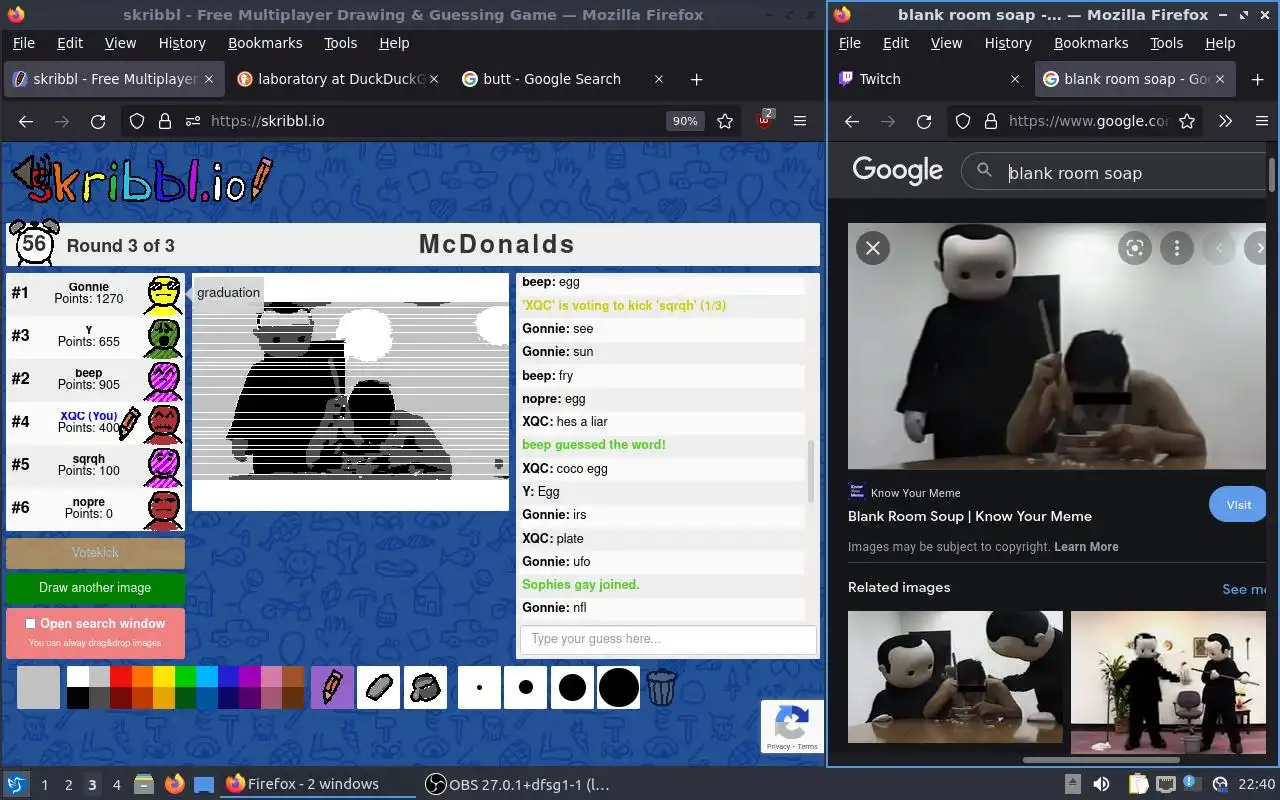Screen dimensions: 1280x800
Task: Open the three-dot image options menu
Action: tap(1177, 248)
